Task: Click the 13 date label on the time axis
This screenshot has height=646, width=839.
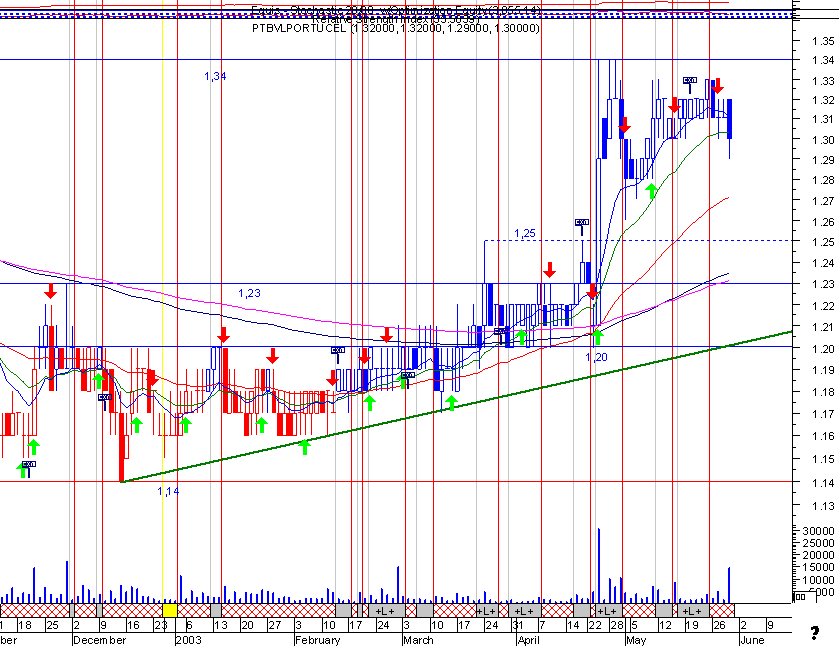Action: point(220,625)
